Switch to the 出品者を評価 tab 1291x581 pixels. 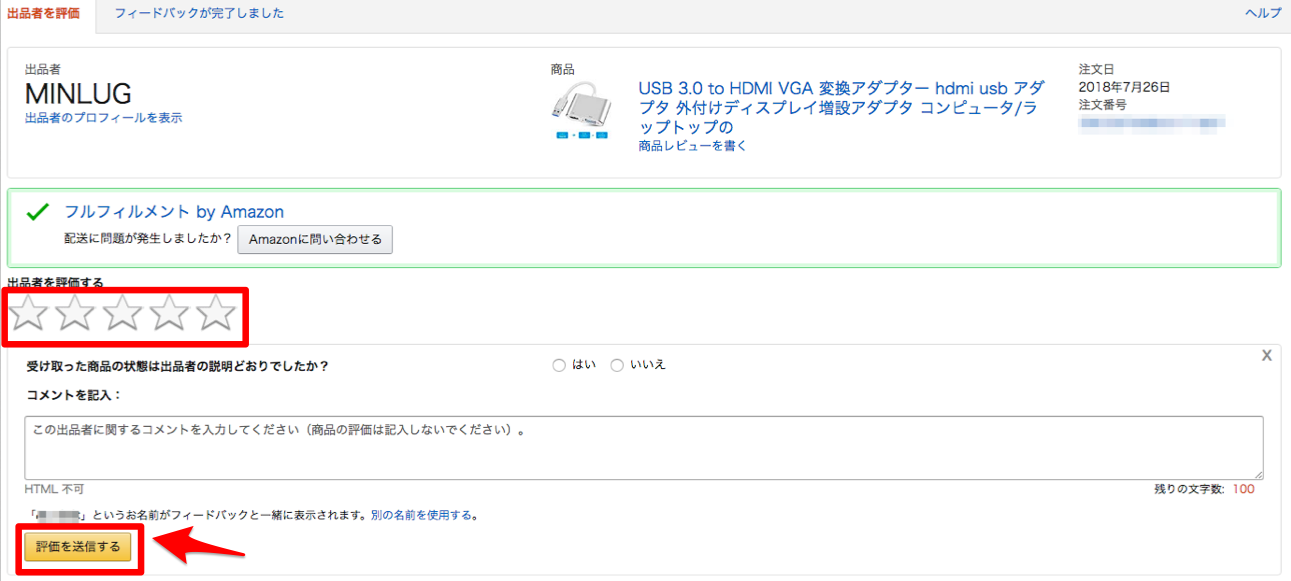pyautogui.click(x=44, y=14)
